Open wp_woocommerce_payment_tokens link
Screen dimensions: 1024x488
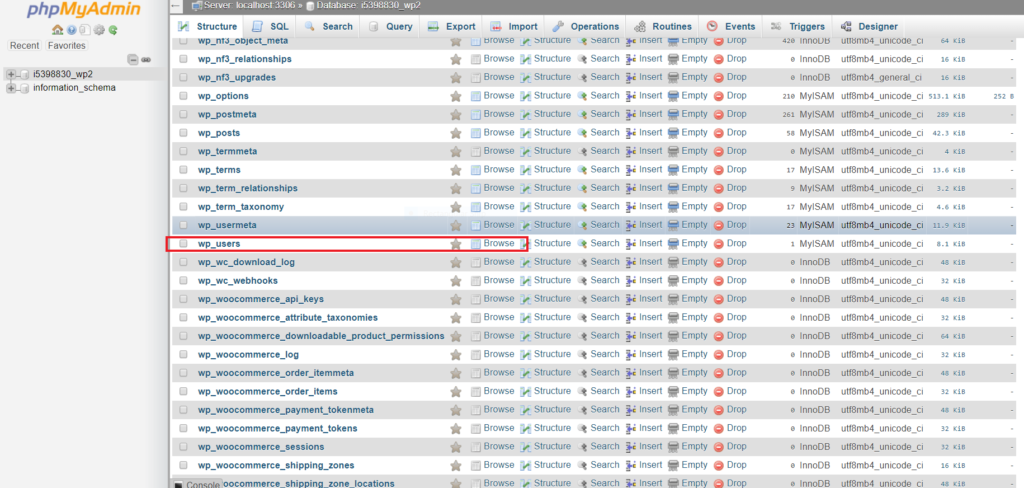coord(278,429)
